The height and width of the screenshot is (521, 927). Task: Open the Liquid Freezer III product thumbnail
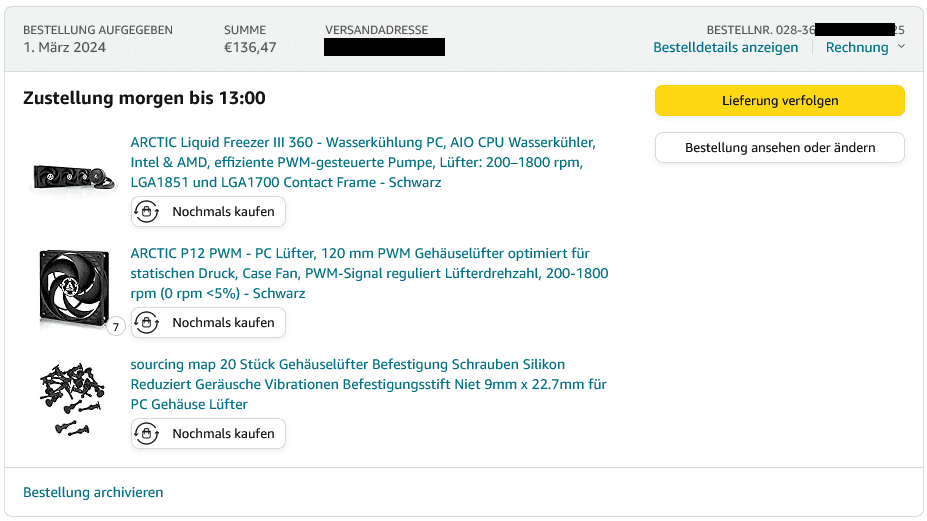[74, 177]
